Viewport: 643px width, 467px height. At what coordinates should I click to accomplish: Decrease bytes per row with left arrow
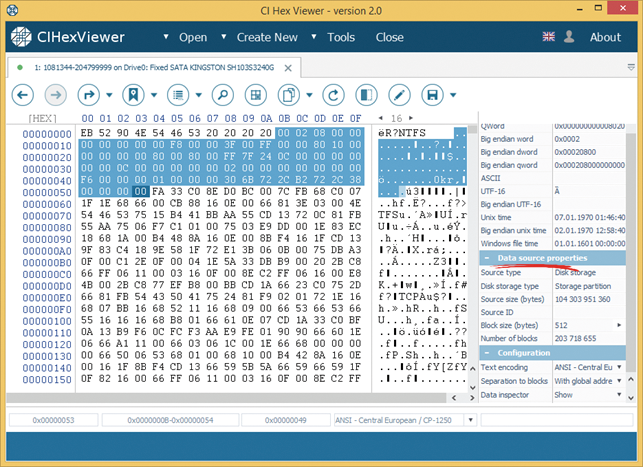click(381, 118)
